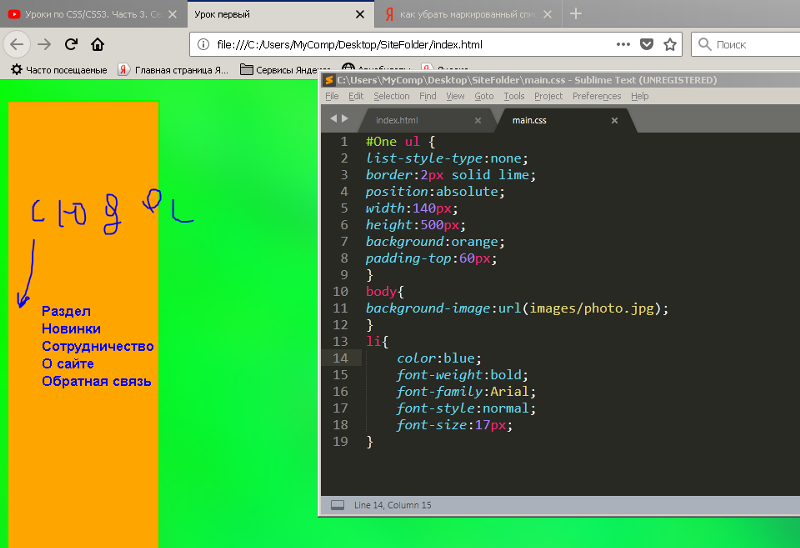This screenshot has height=548, width=800.
Task: Save page to Pocket icon
Action: point(646,44)
